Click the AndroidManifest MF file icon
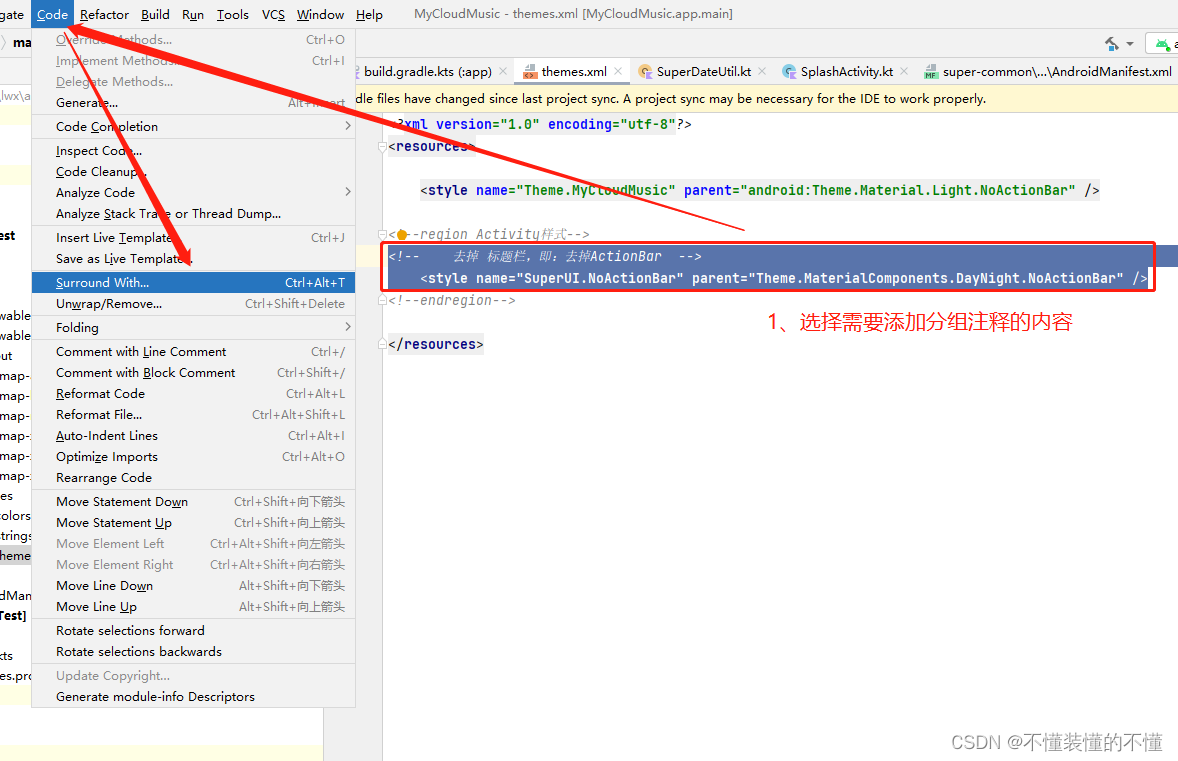The image size is (1178, 761). click(931, 72)
